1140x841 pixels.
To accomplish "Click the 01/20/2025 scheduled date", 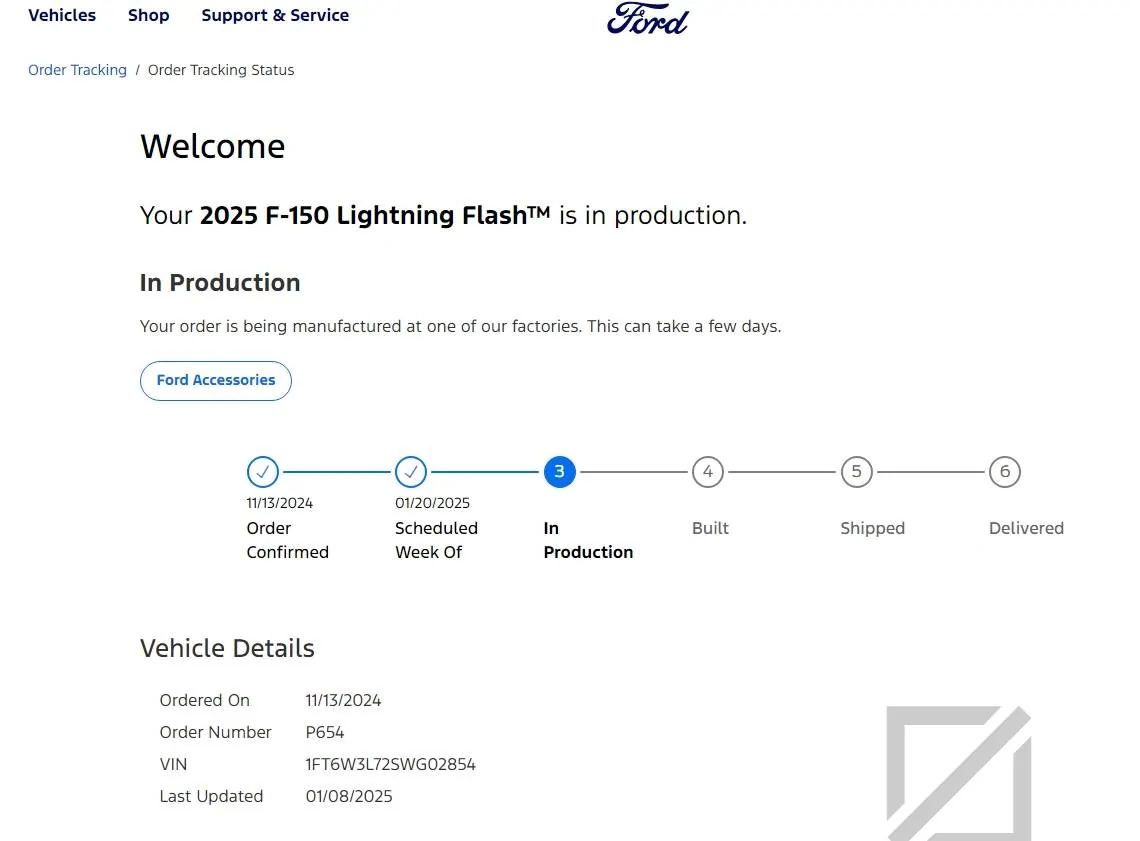I will coord(433,503).
